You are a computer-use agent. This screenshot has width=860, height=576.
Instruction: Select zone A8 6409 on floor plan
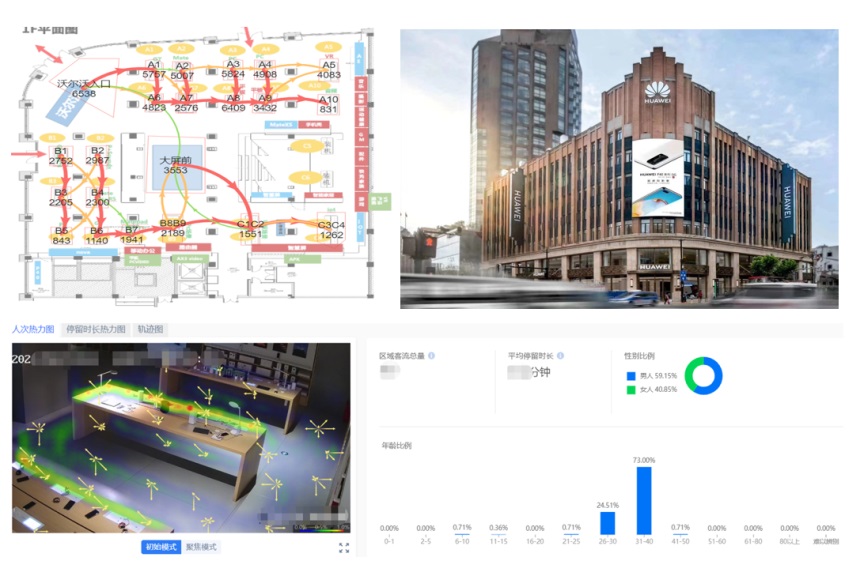click(x=233, y=103)
